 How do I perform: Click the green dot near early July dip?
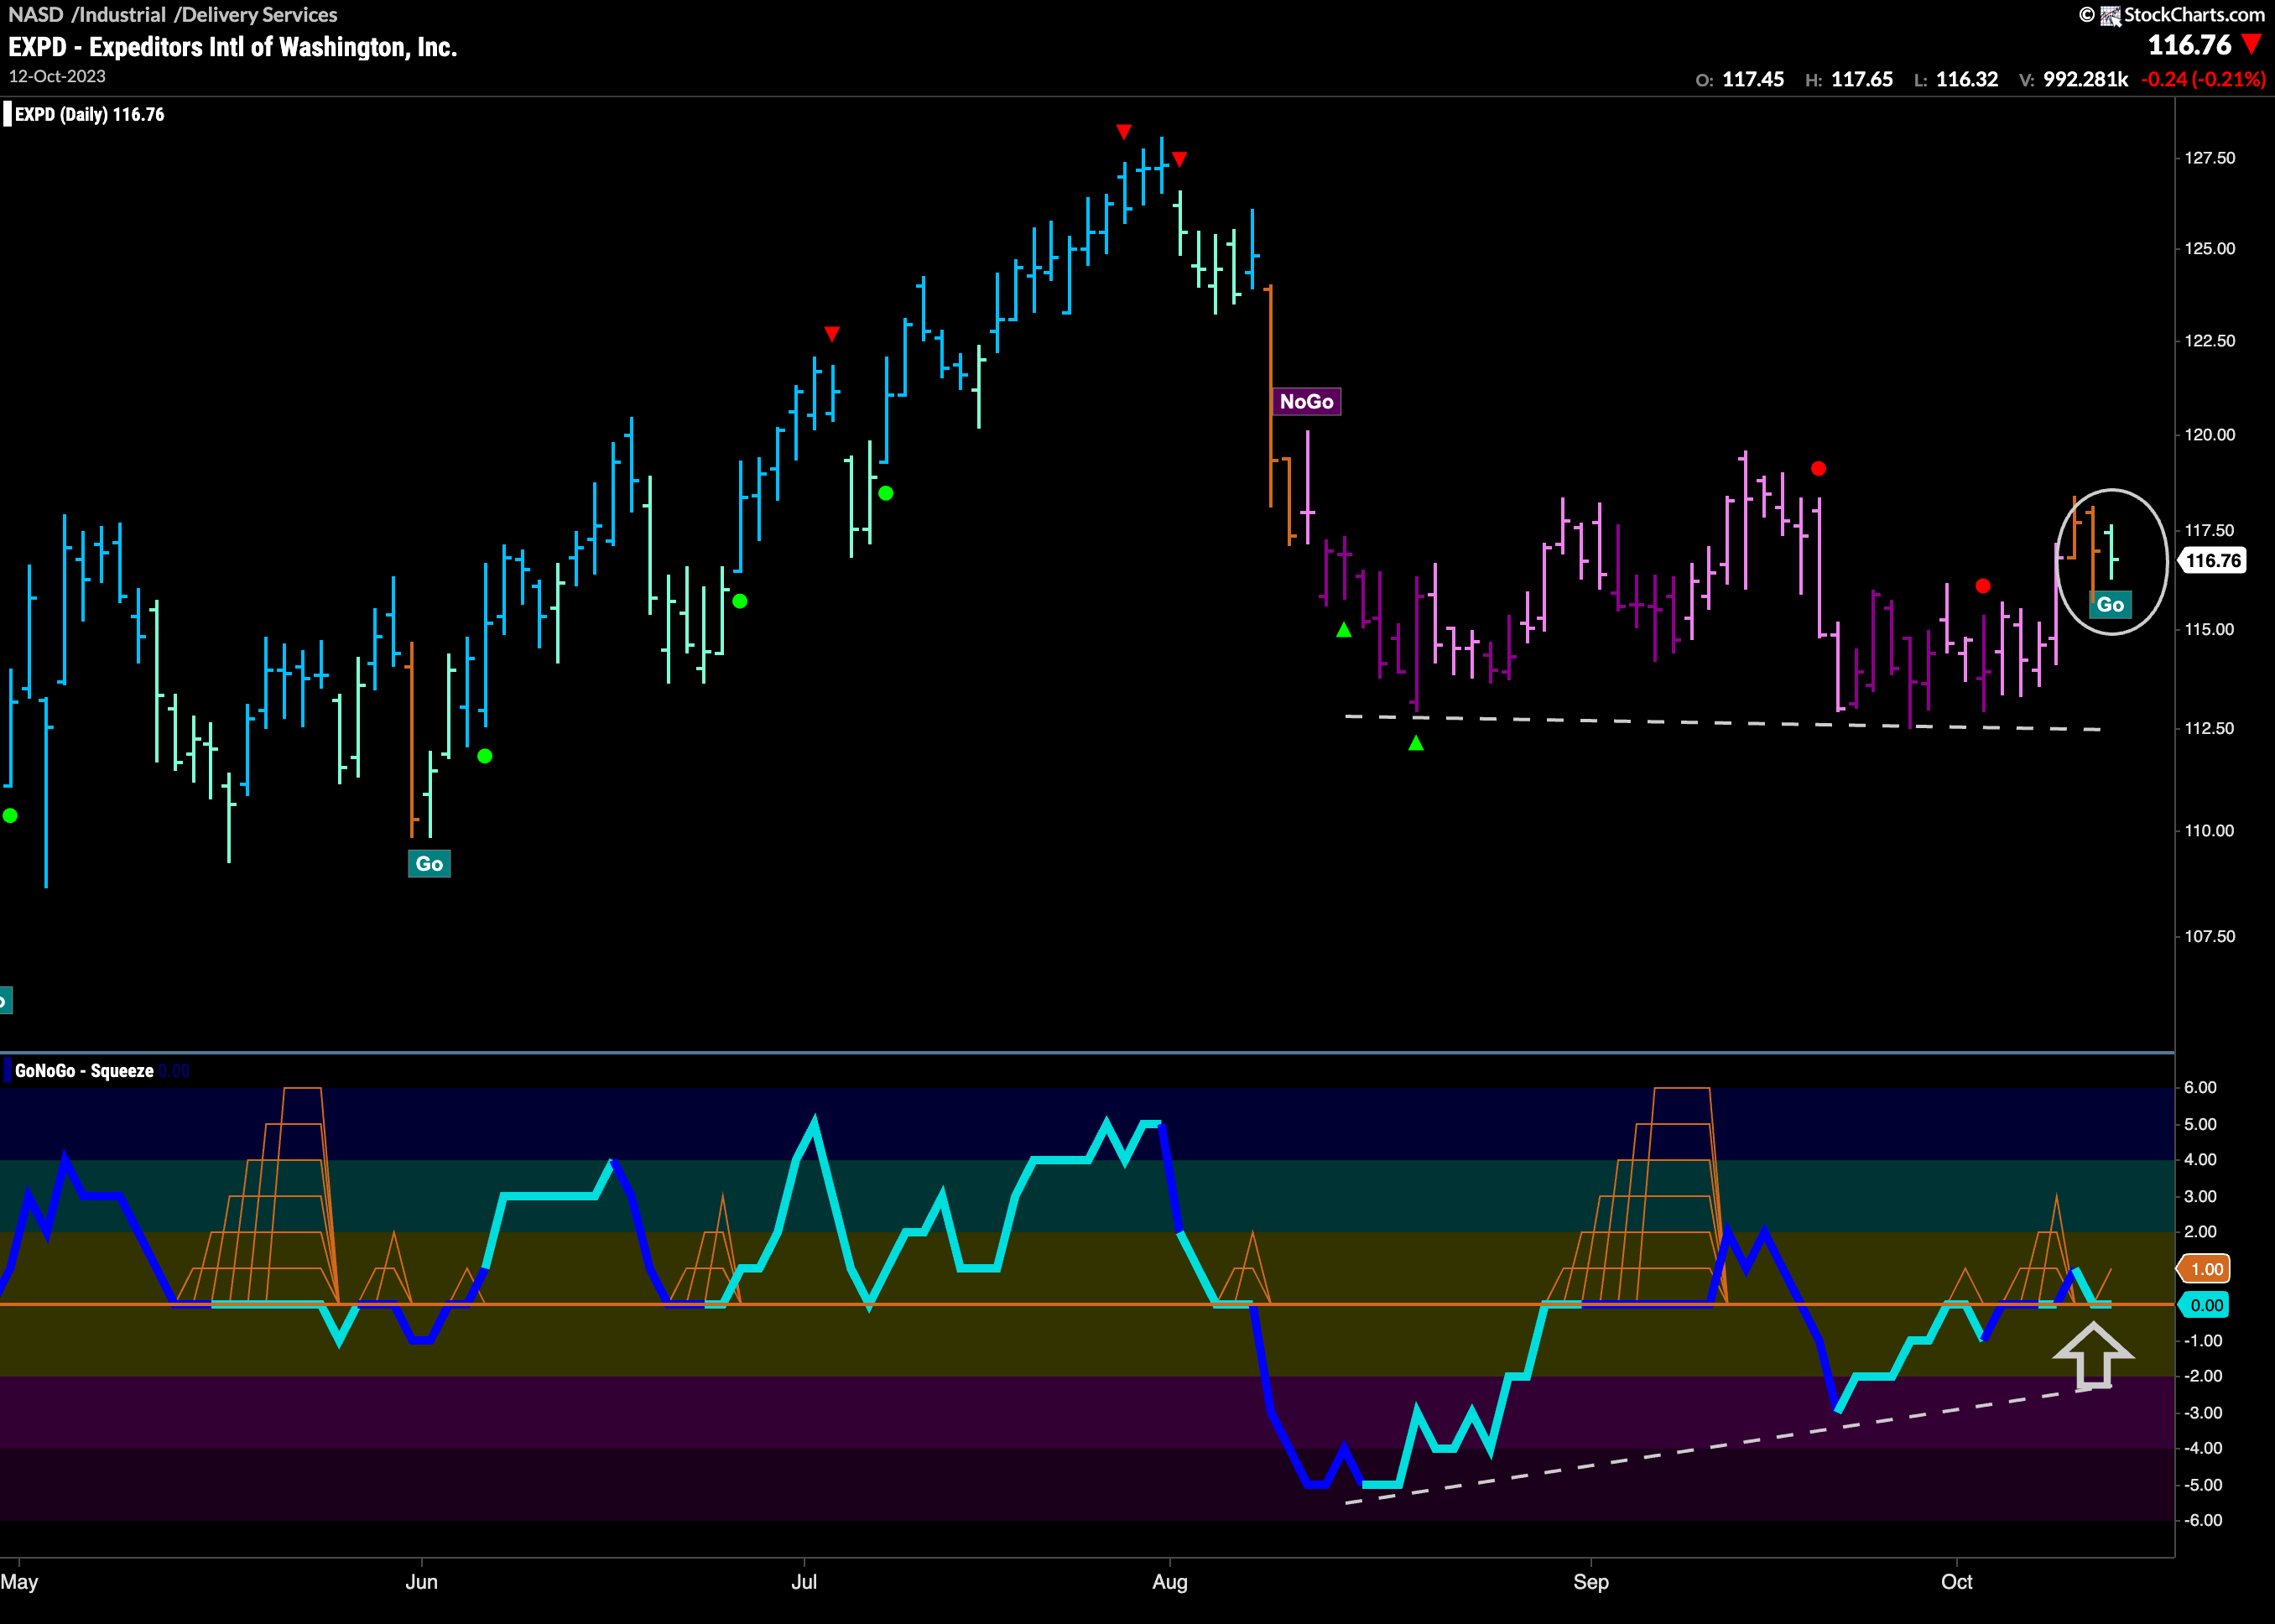pos(886,493)
